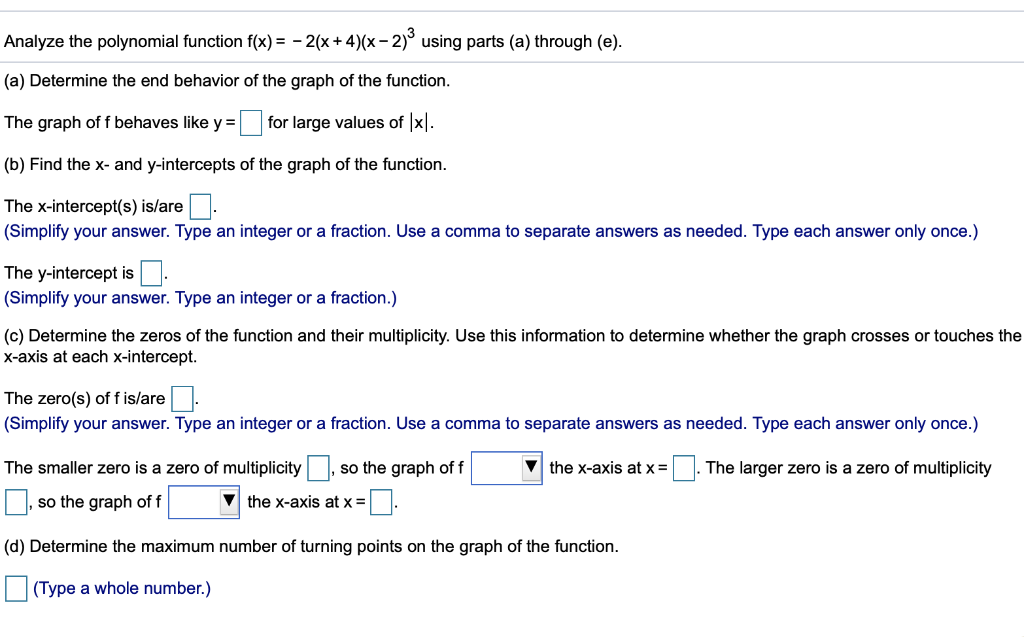
Task: Select the part (a) end behavior instruction
Action: [230, 81]
